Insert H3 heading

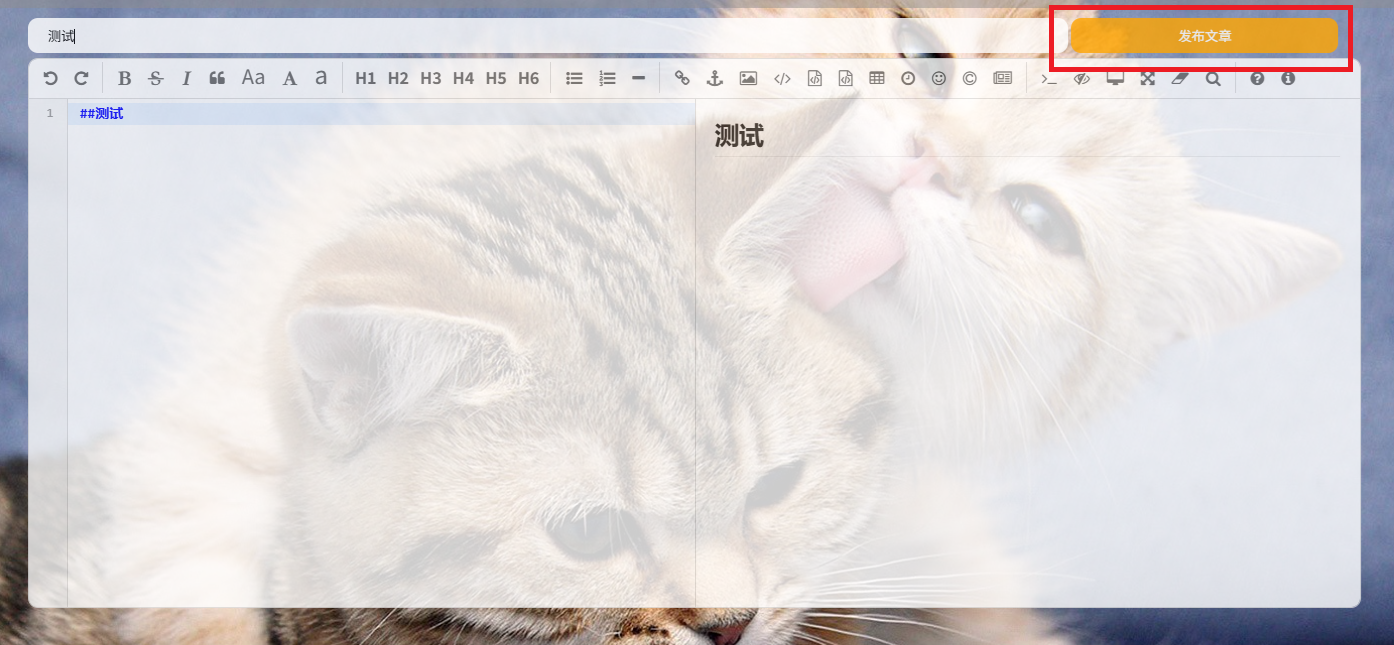[431, 78]
